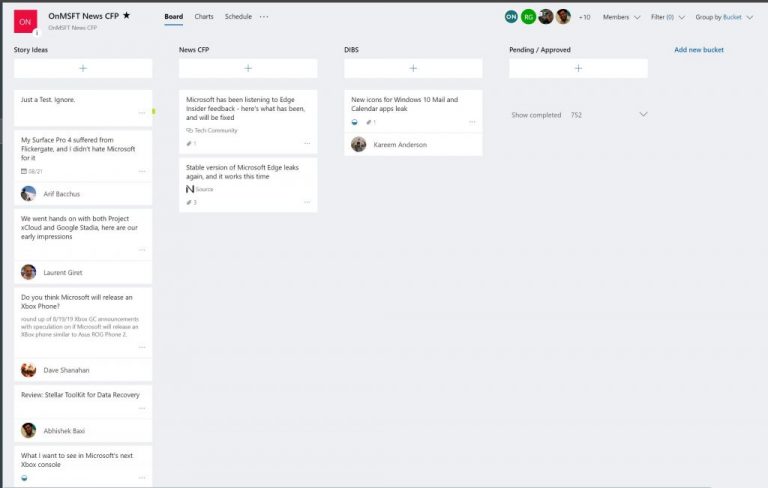The width and height of the screenshot is (768, 488).
Task: Switch to the Board tab
Action: pos(173,17)
